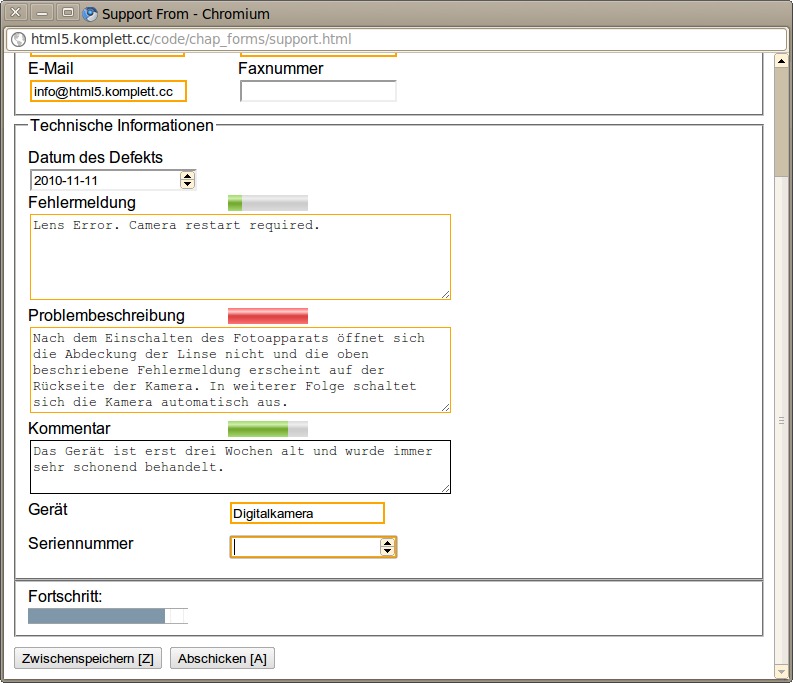Click the red Problembeschreibung meter bar

click(268, 316)
